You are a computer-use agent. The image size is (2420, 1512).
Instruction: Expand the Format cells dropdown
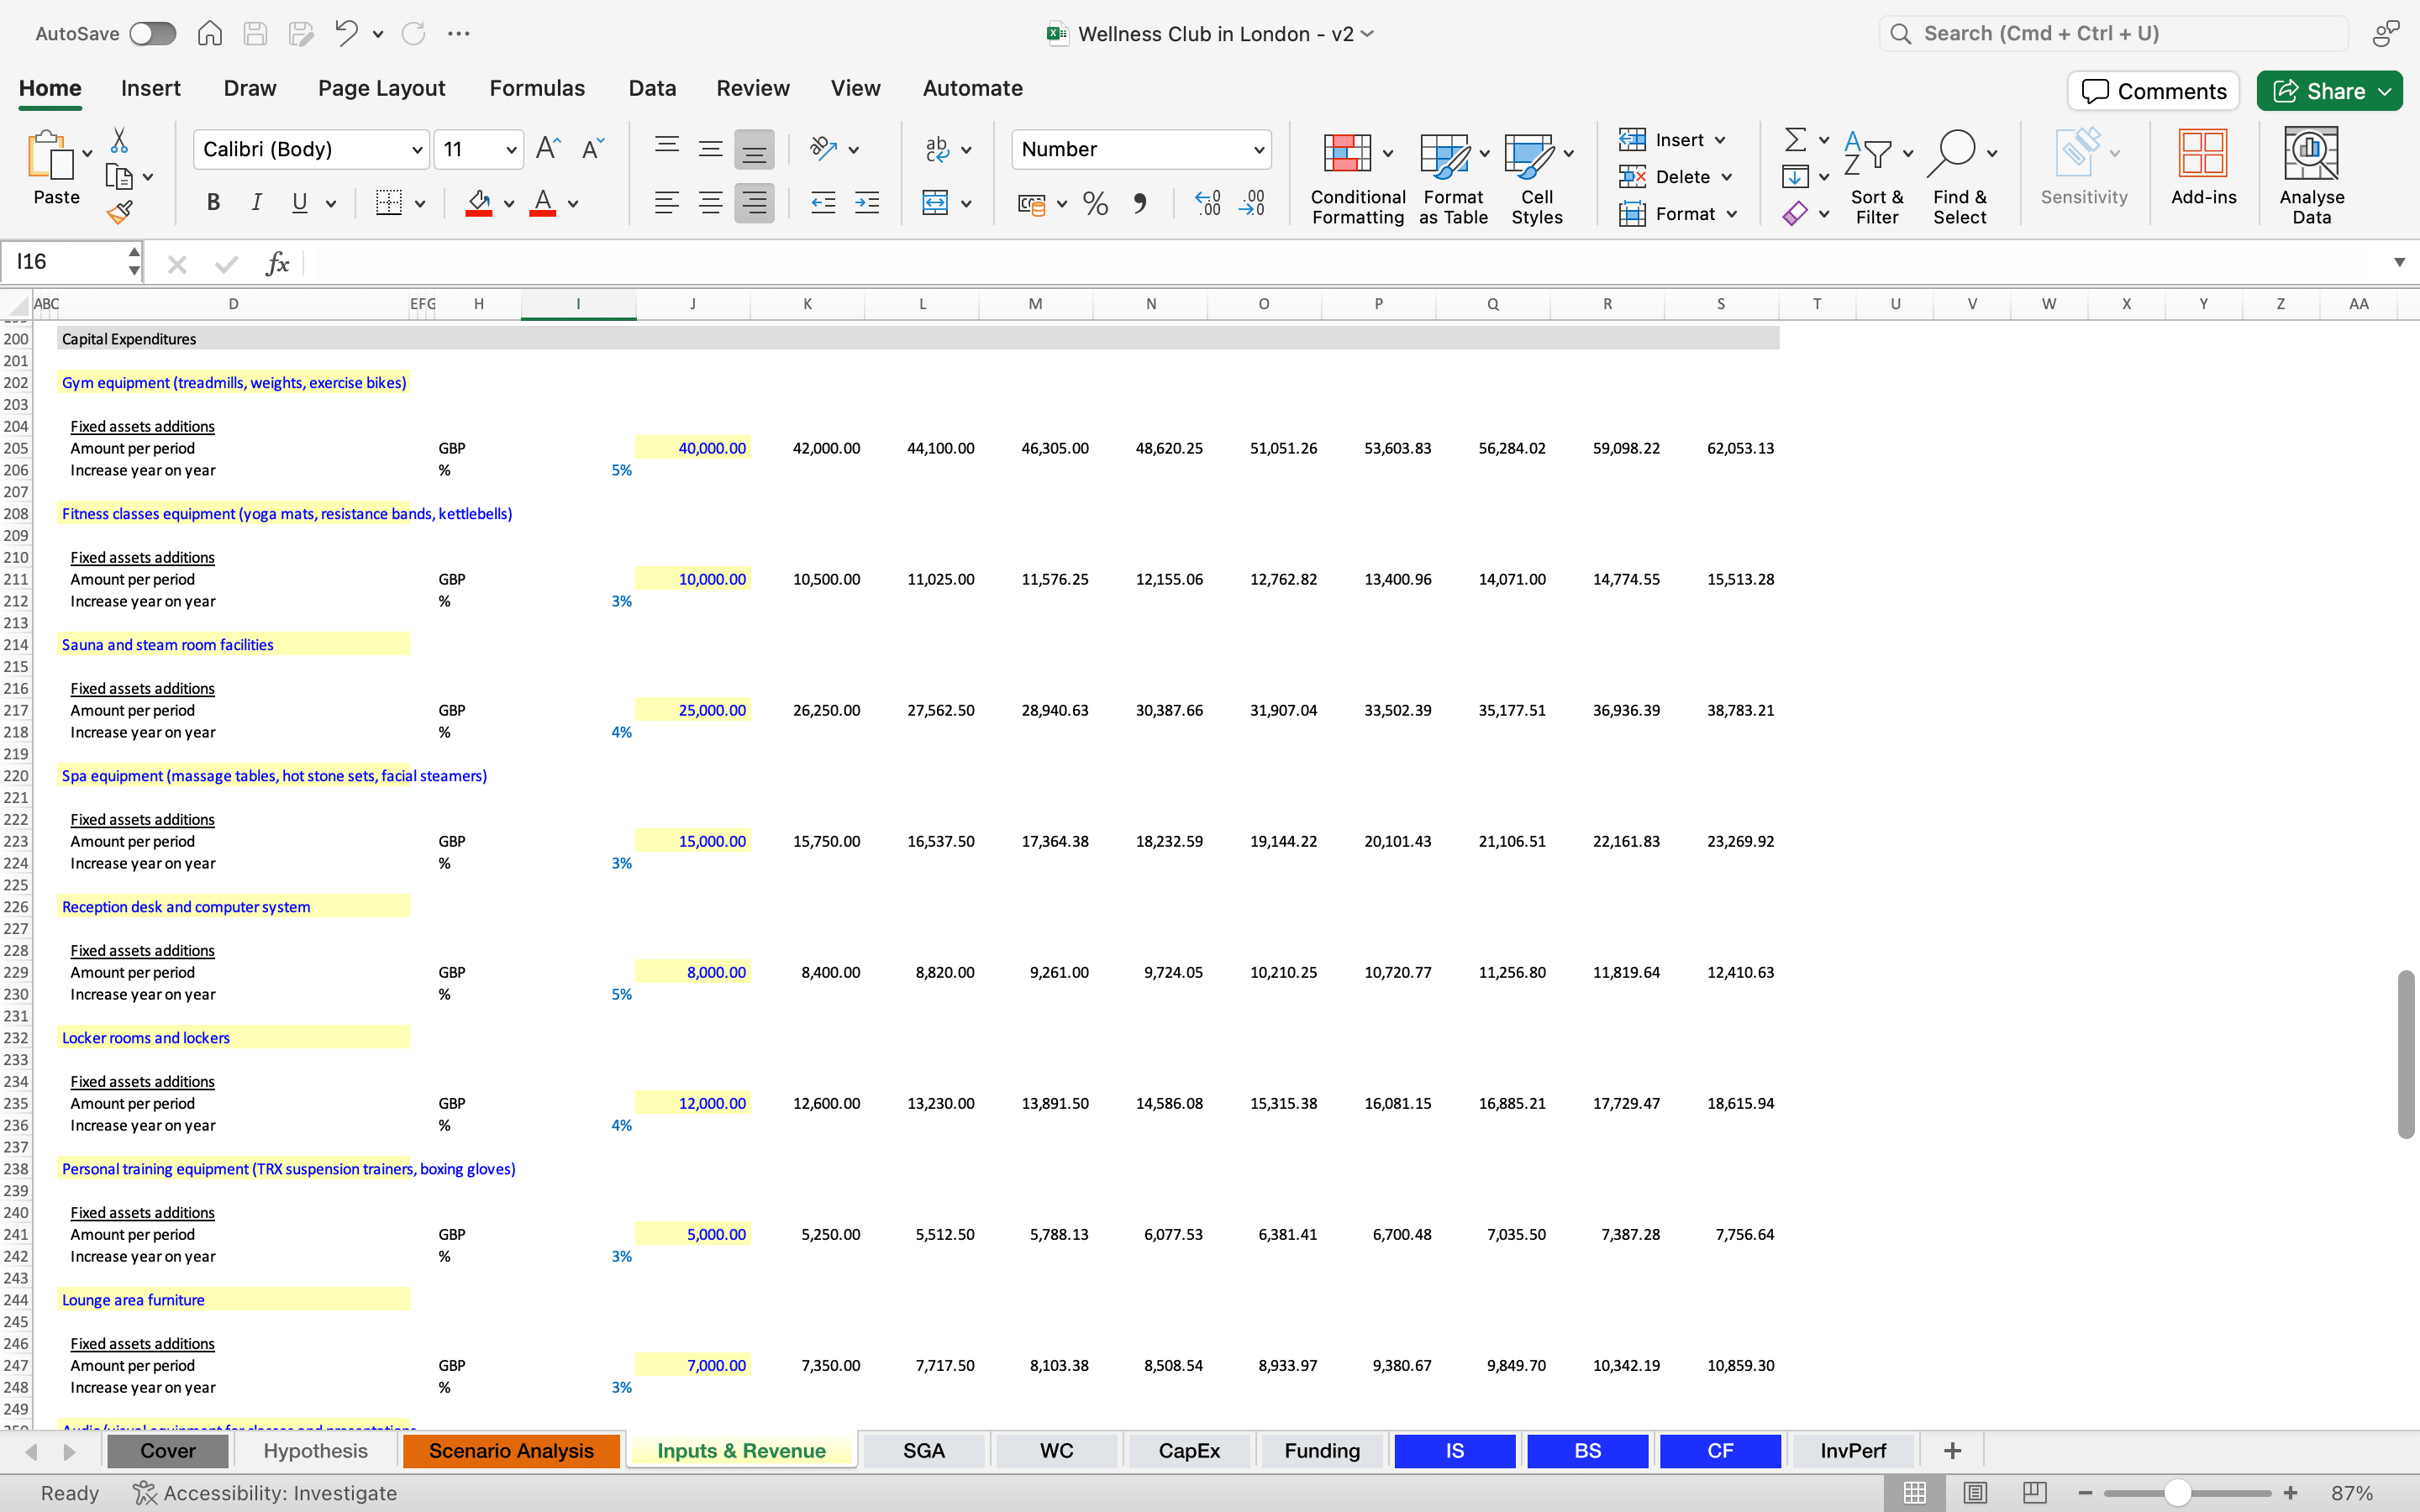[1731, 214]
